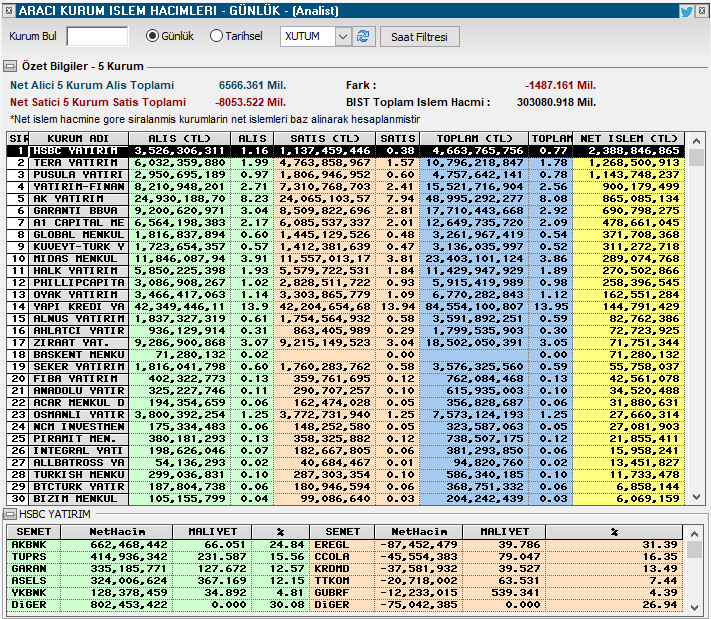Screen dimensions: 711x619
Task: Select the AHLATCI YATIR row
Action: click(346, 331)
